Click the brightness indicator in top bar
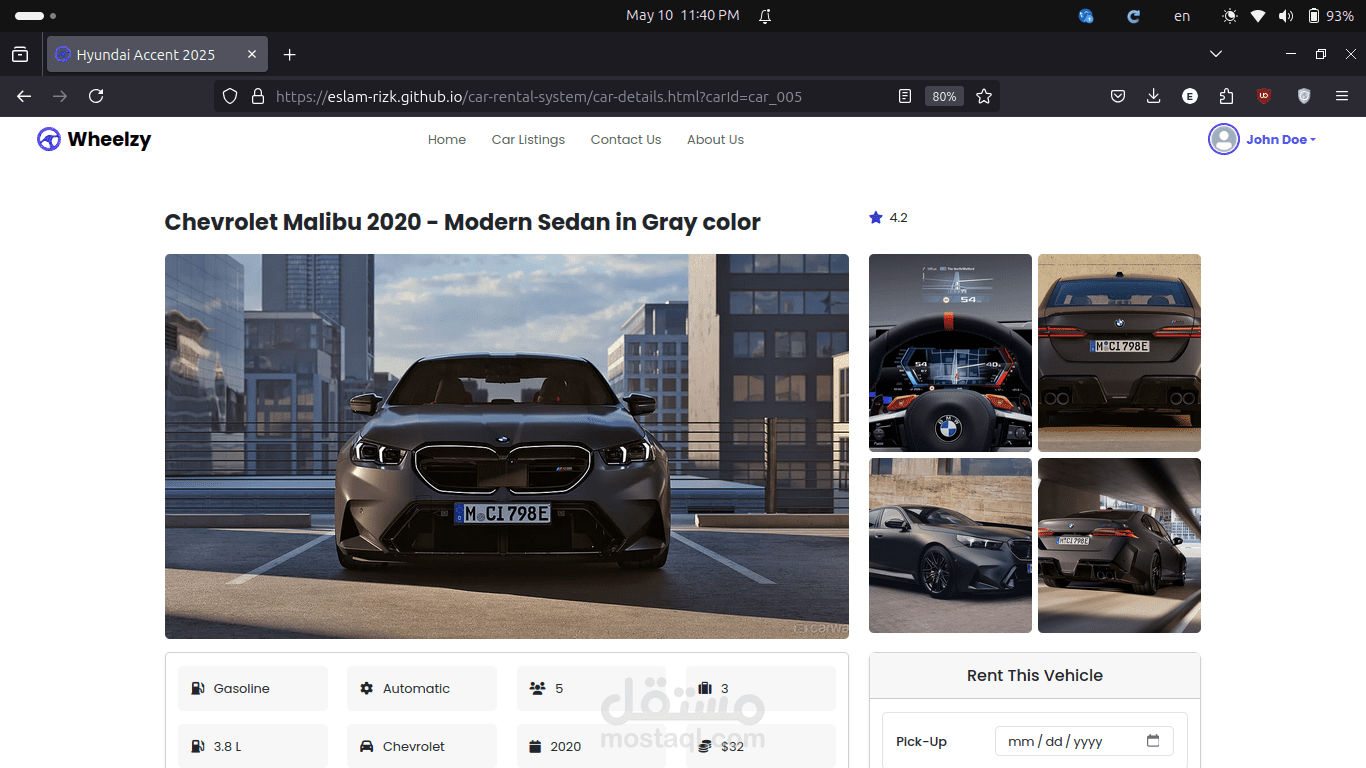Image resolution: width=1366 pixels, height=768 pixels. 1230,16
